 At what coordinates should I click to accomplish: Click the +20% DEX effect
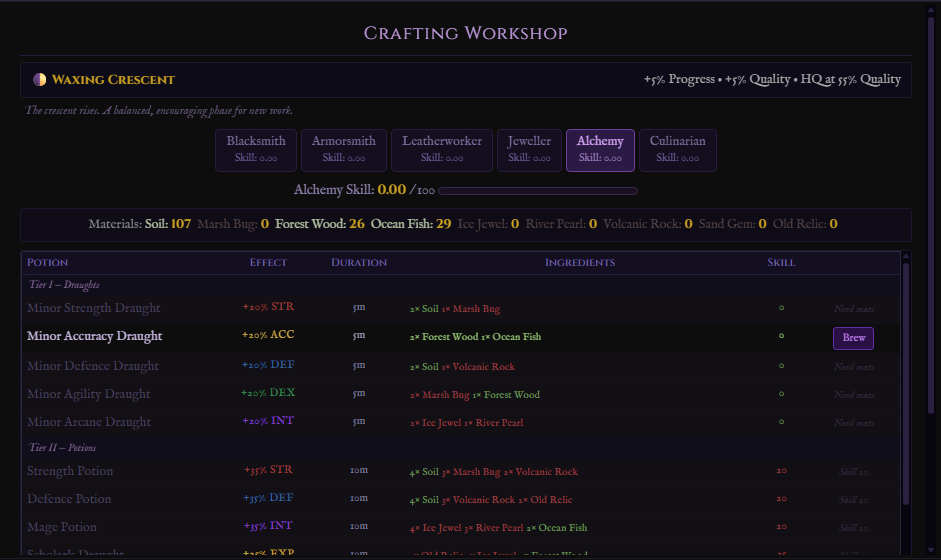(268, 393)
